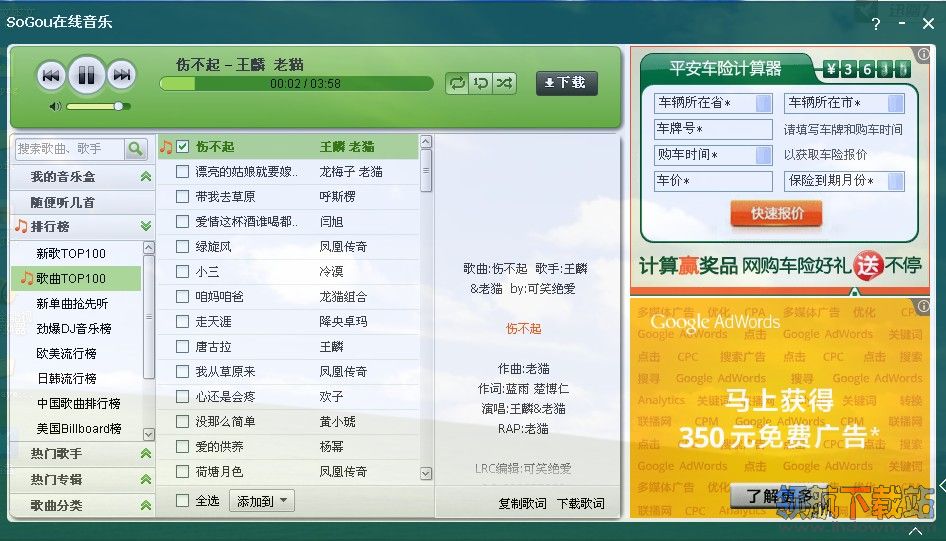
Task: Click the 下载 download button
Action: coord(567,83)
